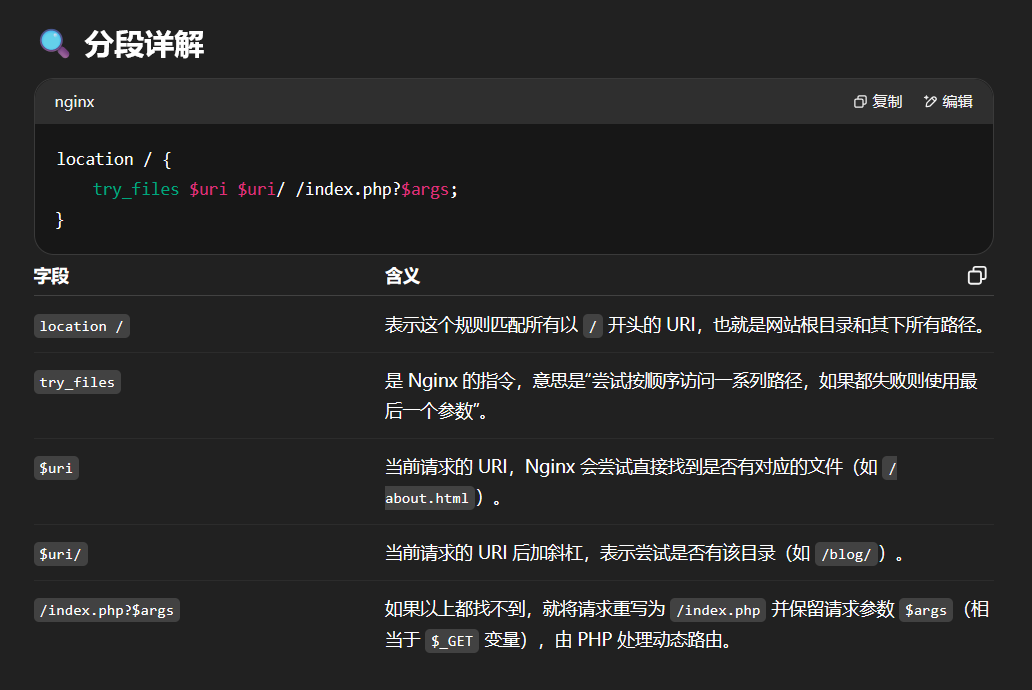
Task: Click the 字段 column header
Action: point(51,276)
